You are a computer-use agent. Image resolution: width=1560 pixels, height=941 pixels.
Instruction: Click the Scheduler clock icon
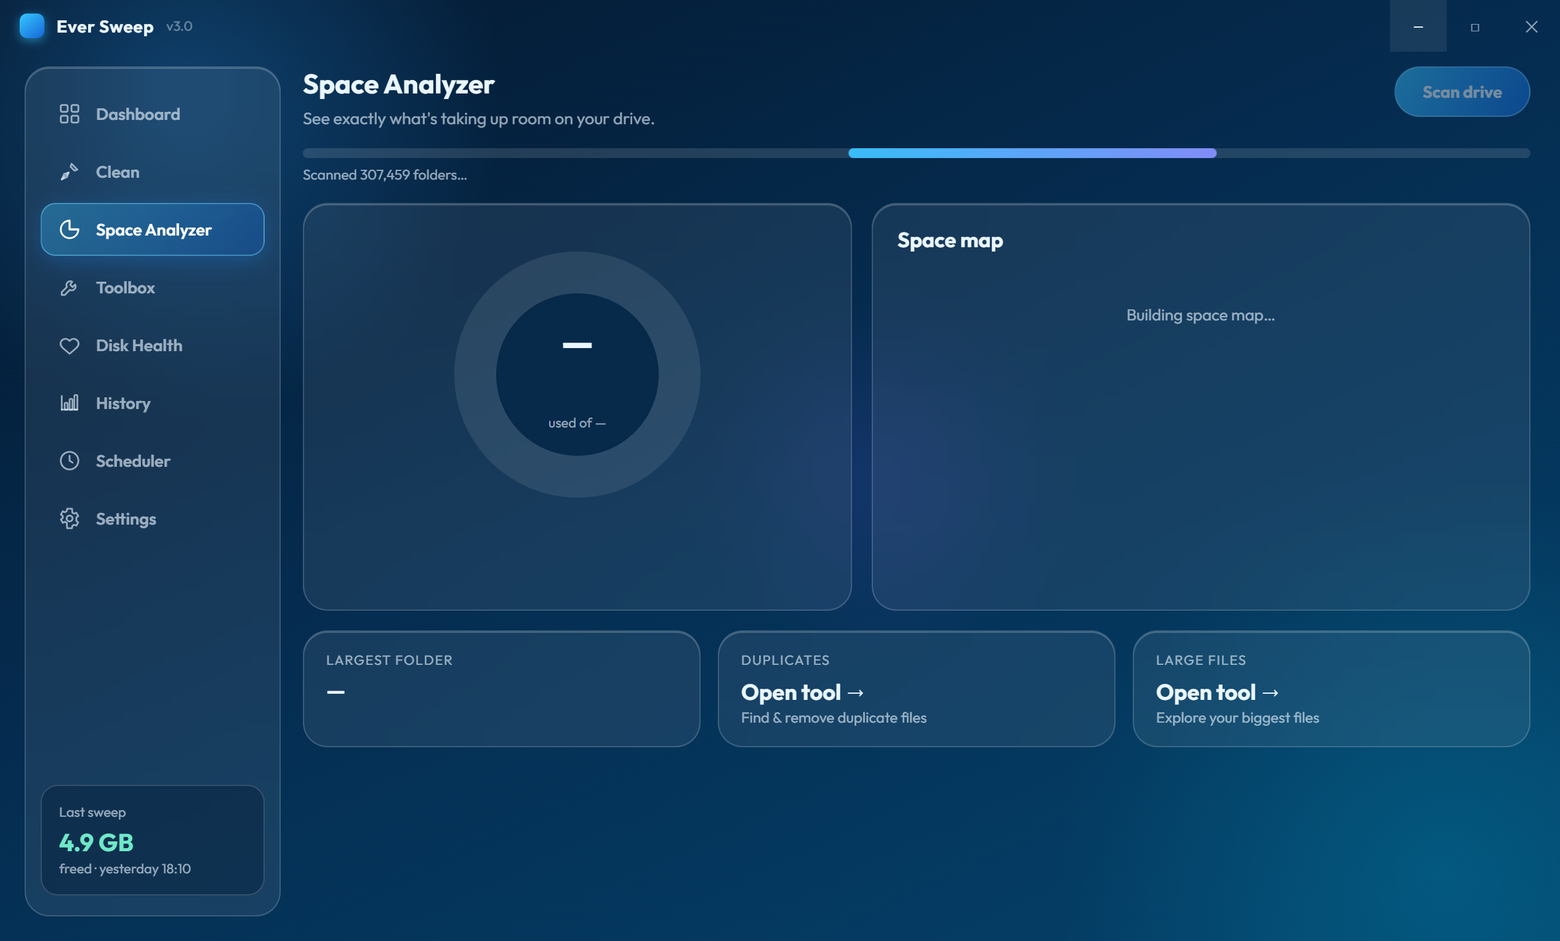(69, 461)
